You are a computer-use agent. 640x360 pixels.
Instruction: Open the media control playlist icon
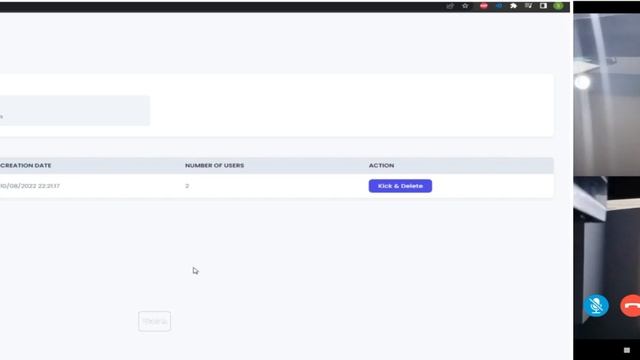click(x=528, y=6)
